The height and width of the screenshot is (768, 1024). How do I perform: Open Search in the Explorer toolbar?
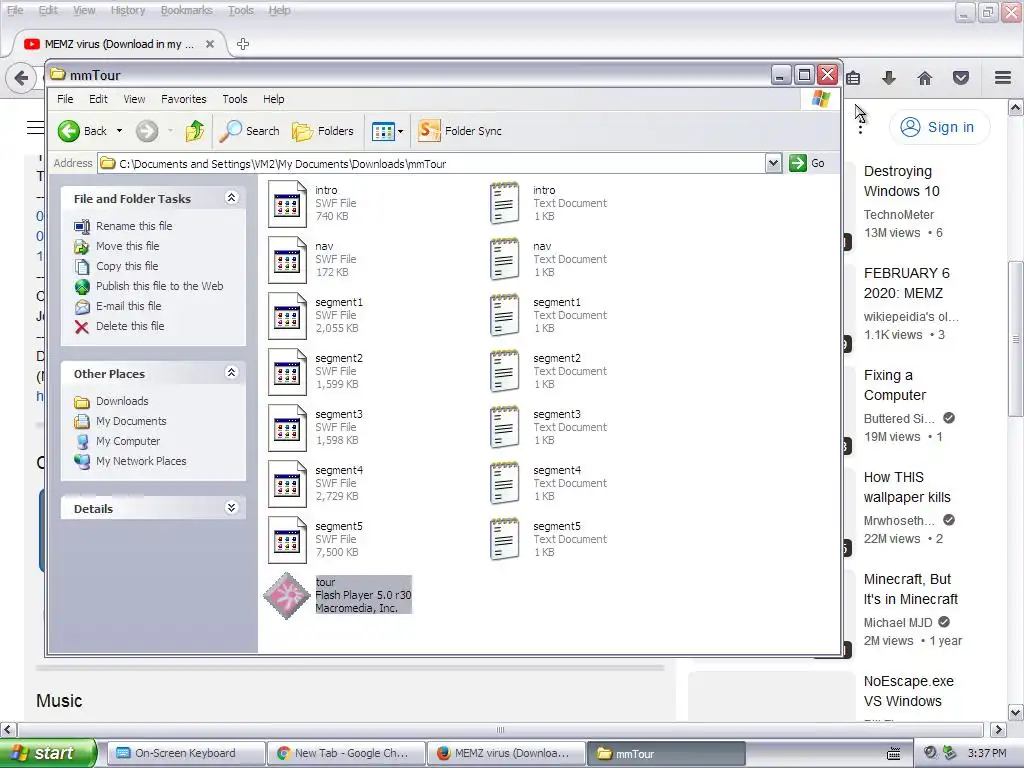249,131
